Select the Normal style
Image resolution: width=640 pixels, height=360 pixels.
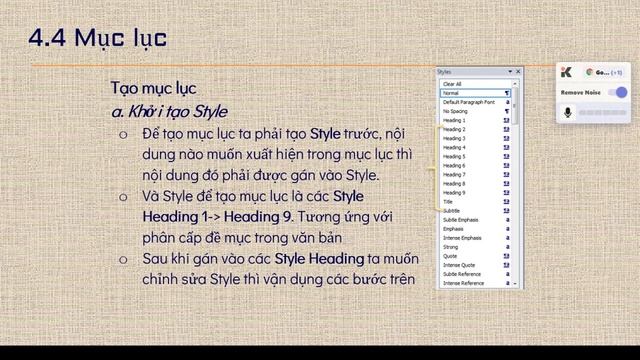[x=476, y=93]
